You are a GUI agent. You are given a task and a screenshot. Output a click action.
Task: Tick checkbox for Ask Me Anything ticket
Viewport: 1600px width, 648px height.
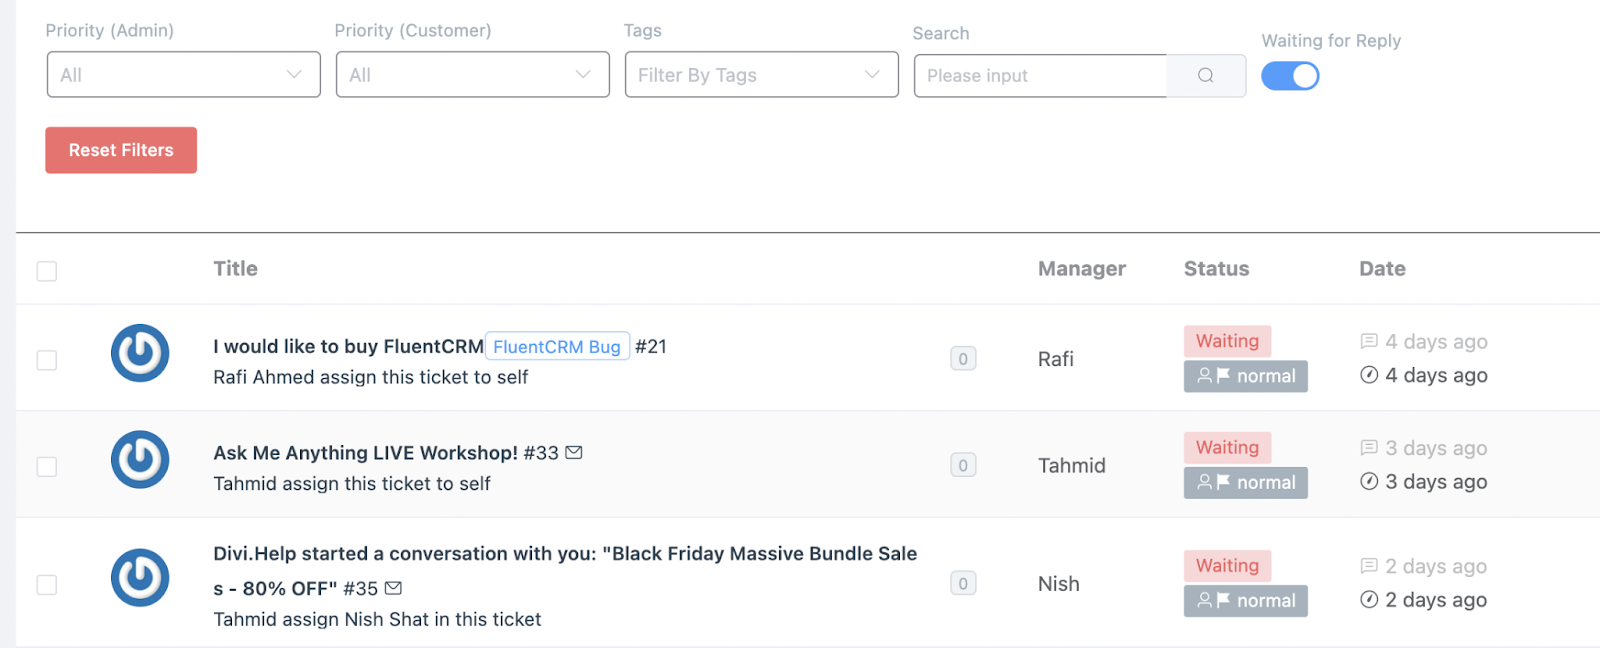click(x=47, y=466)
